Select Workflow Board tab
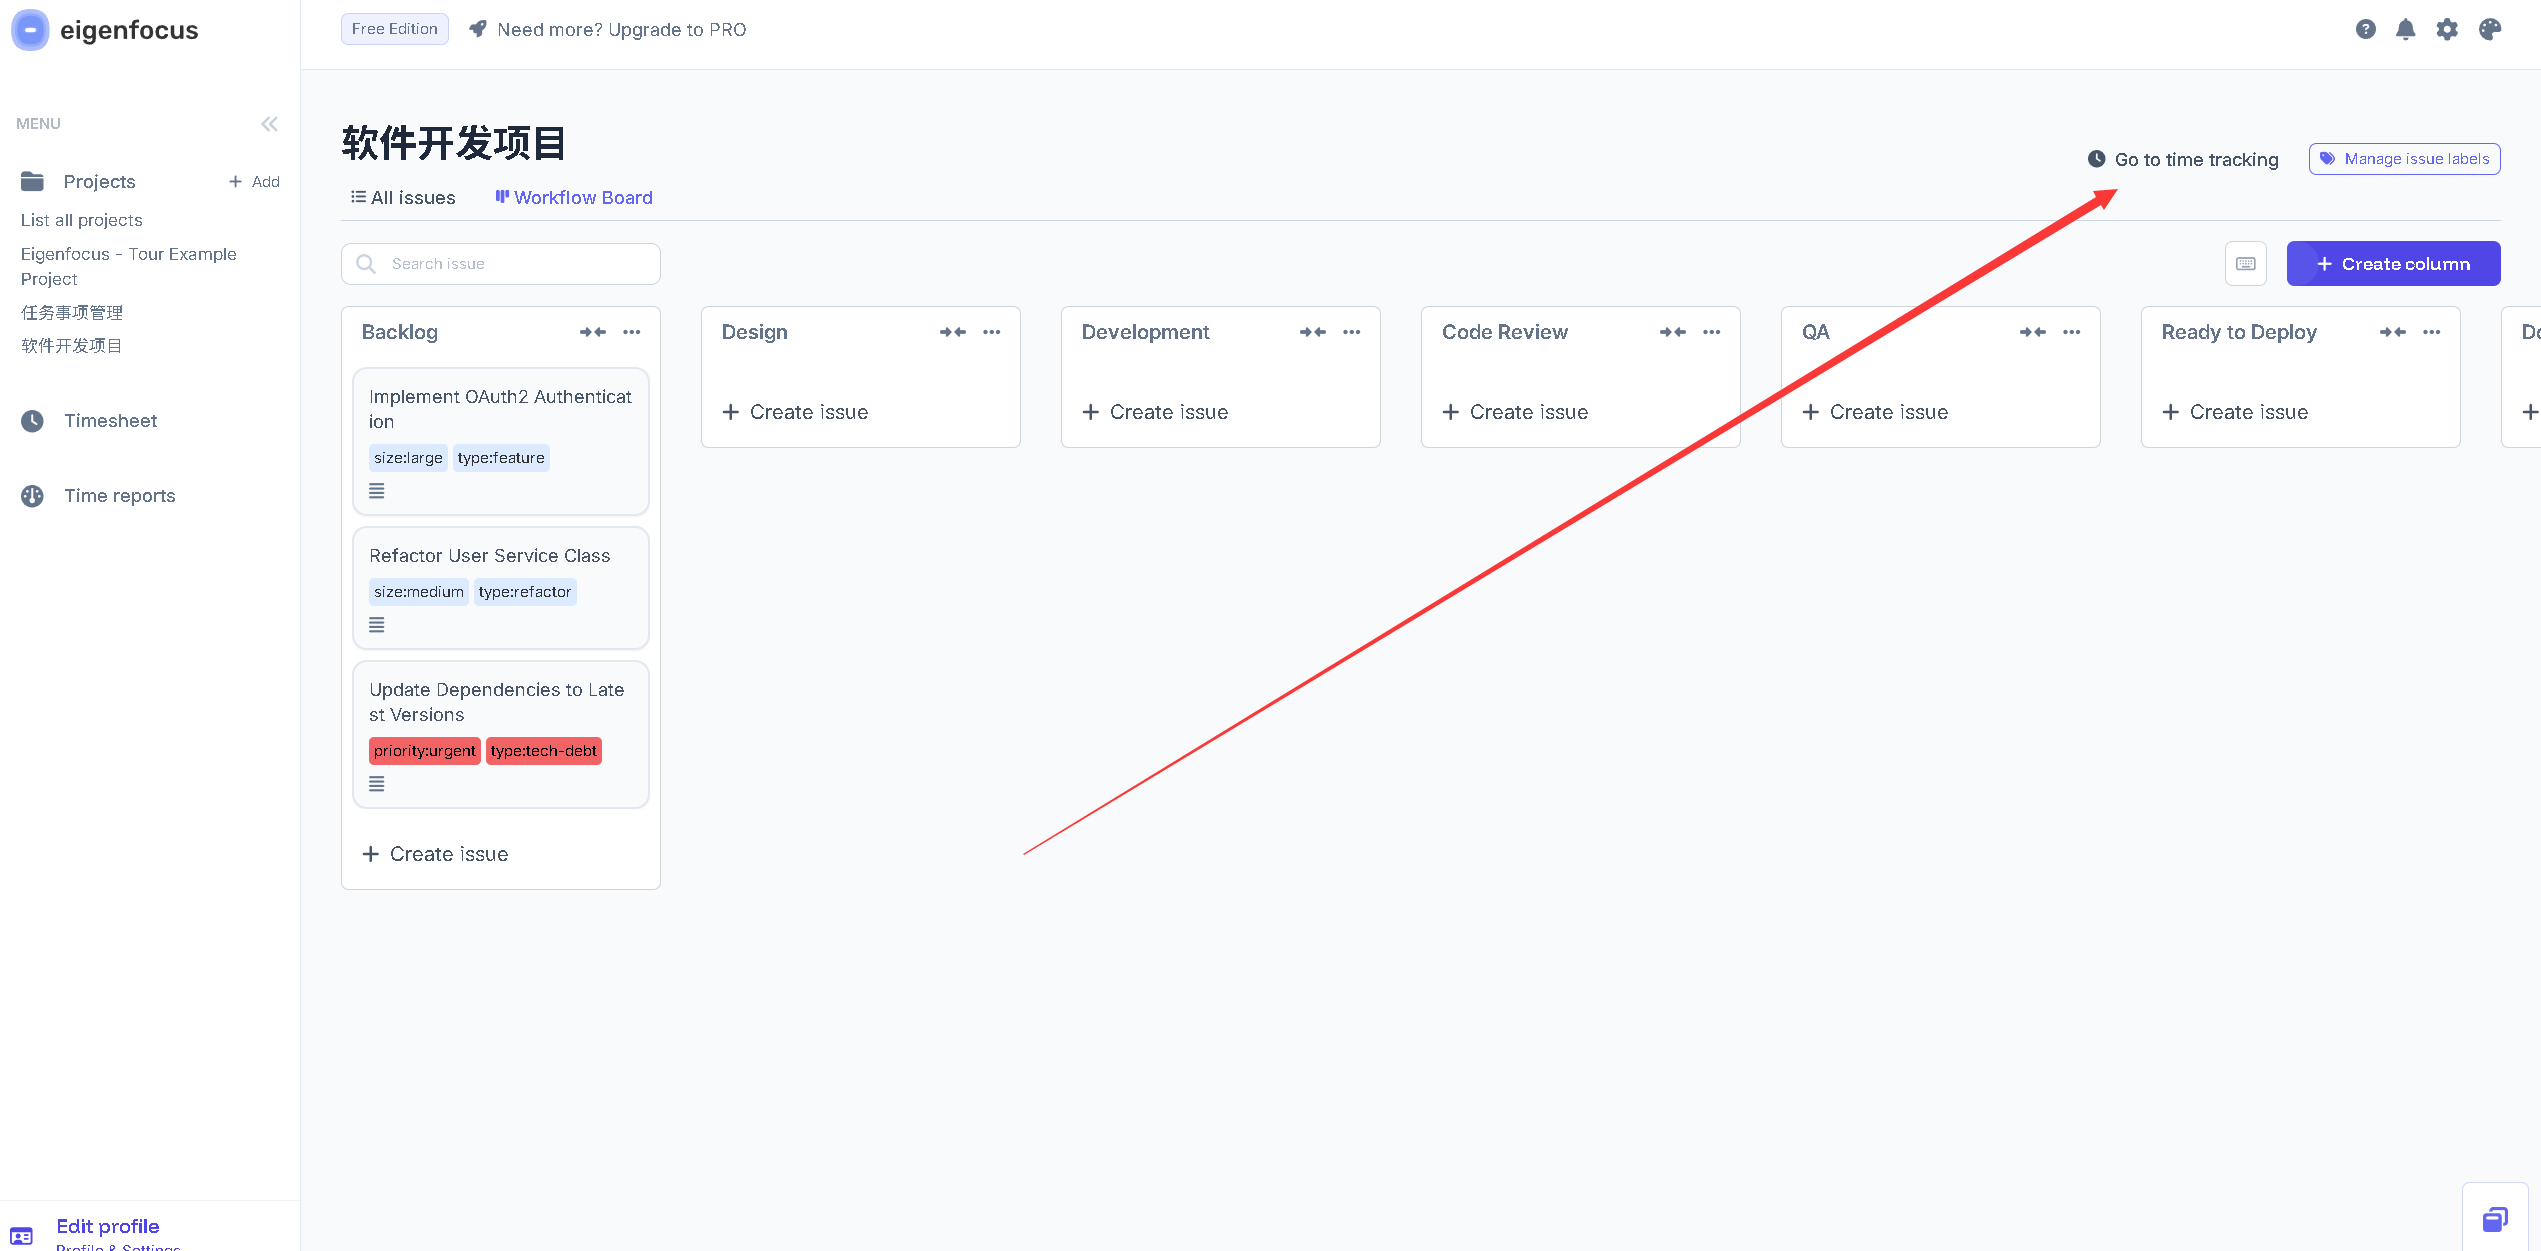Viewport: 2541px width, 1251px height. coord(574,198)
